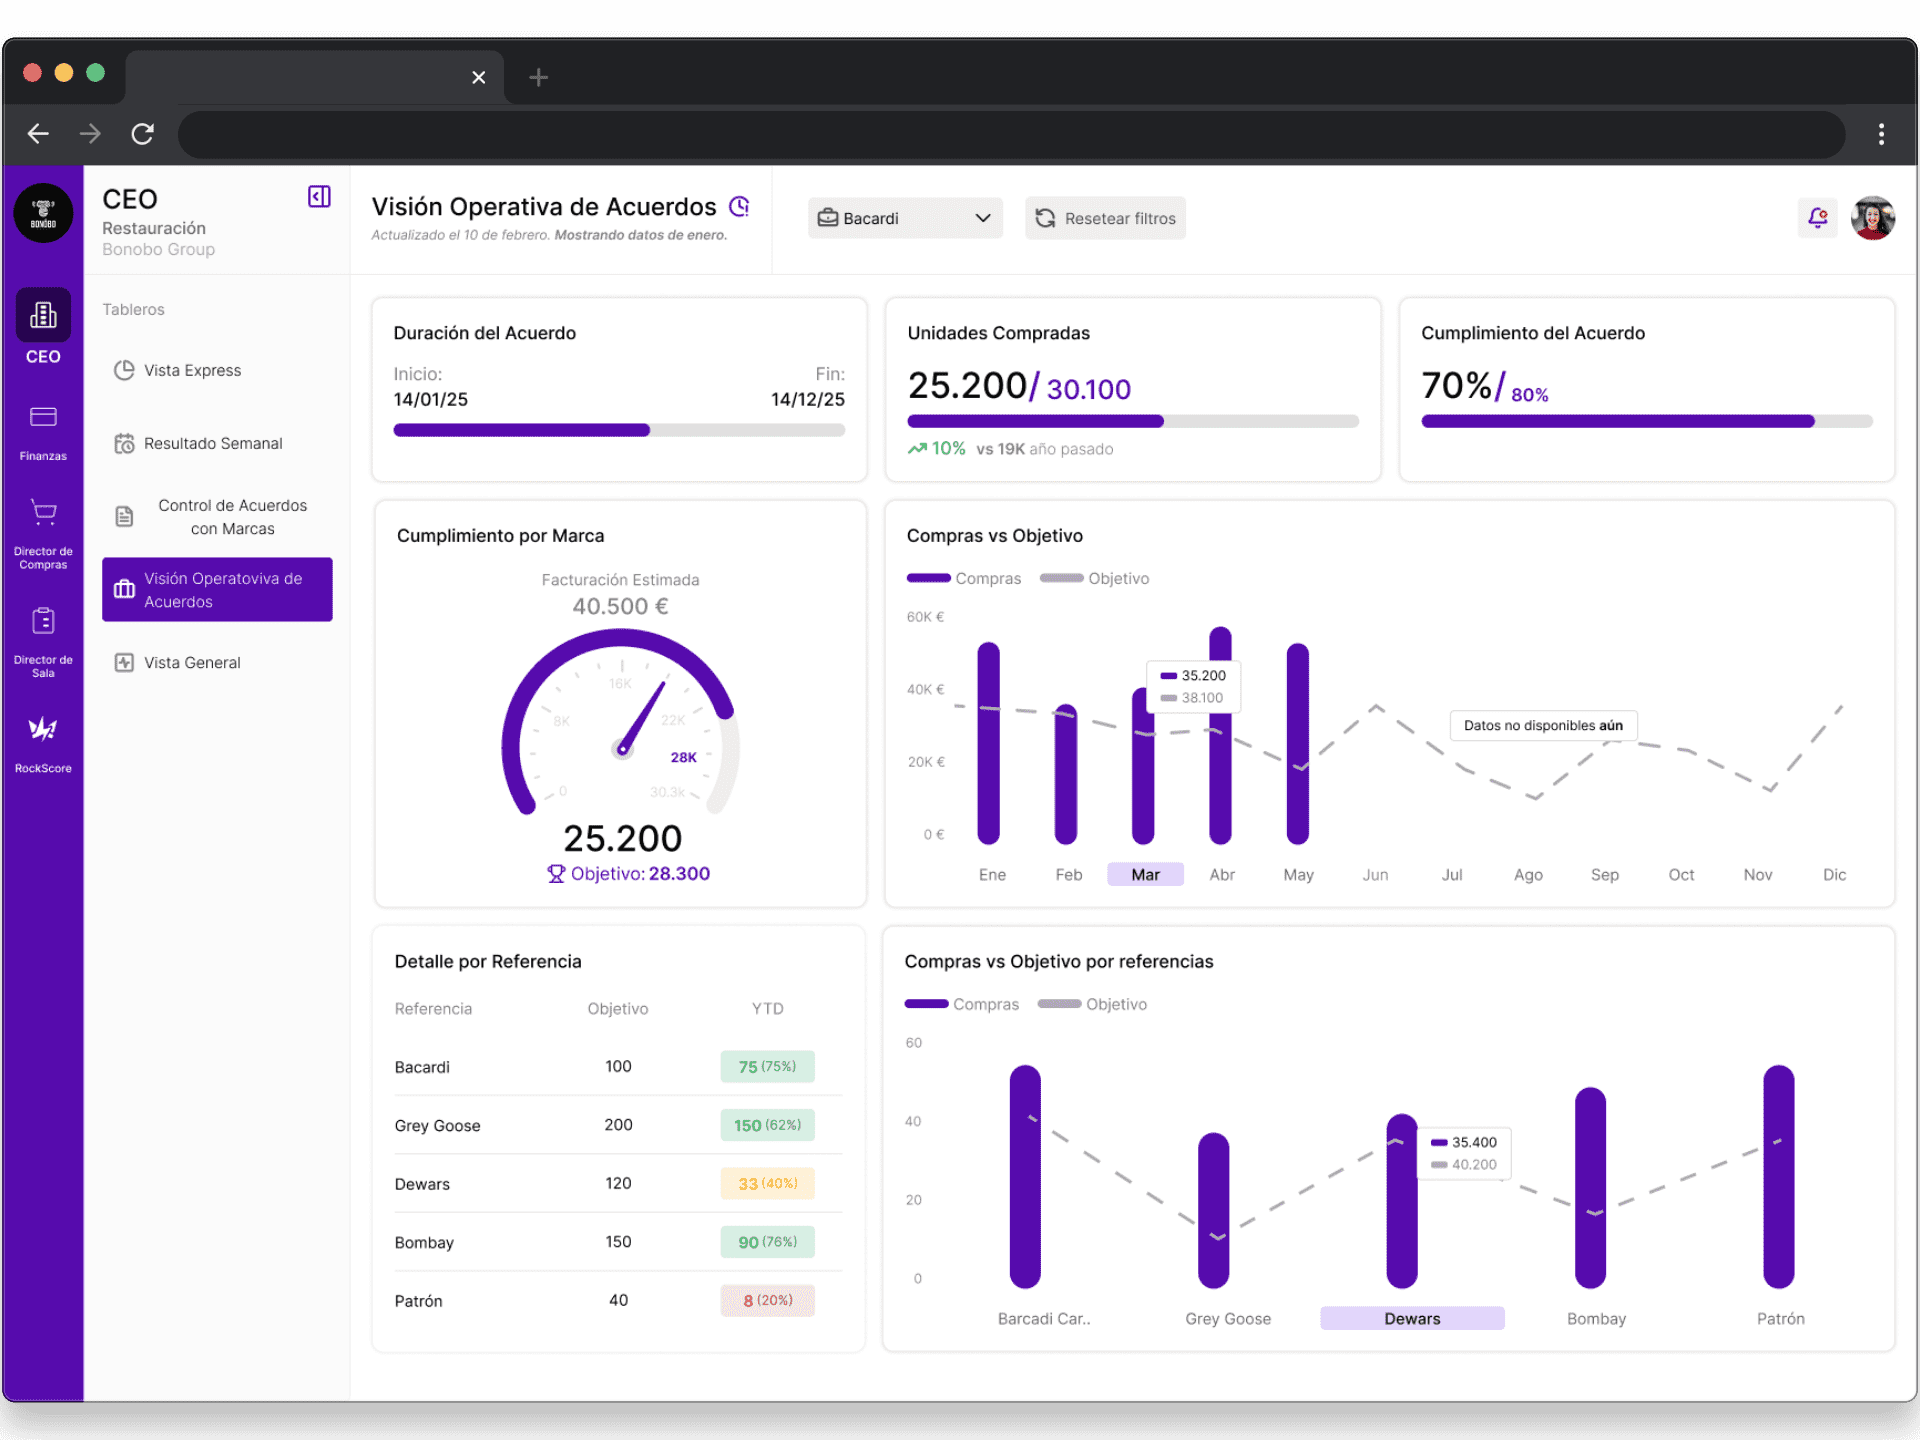Click the browser back arrow
1920x1440 pixels.
(x=38, y=133)
